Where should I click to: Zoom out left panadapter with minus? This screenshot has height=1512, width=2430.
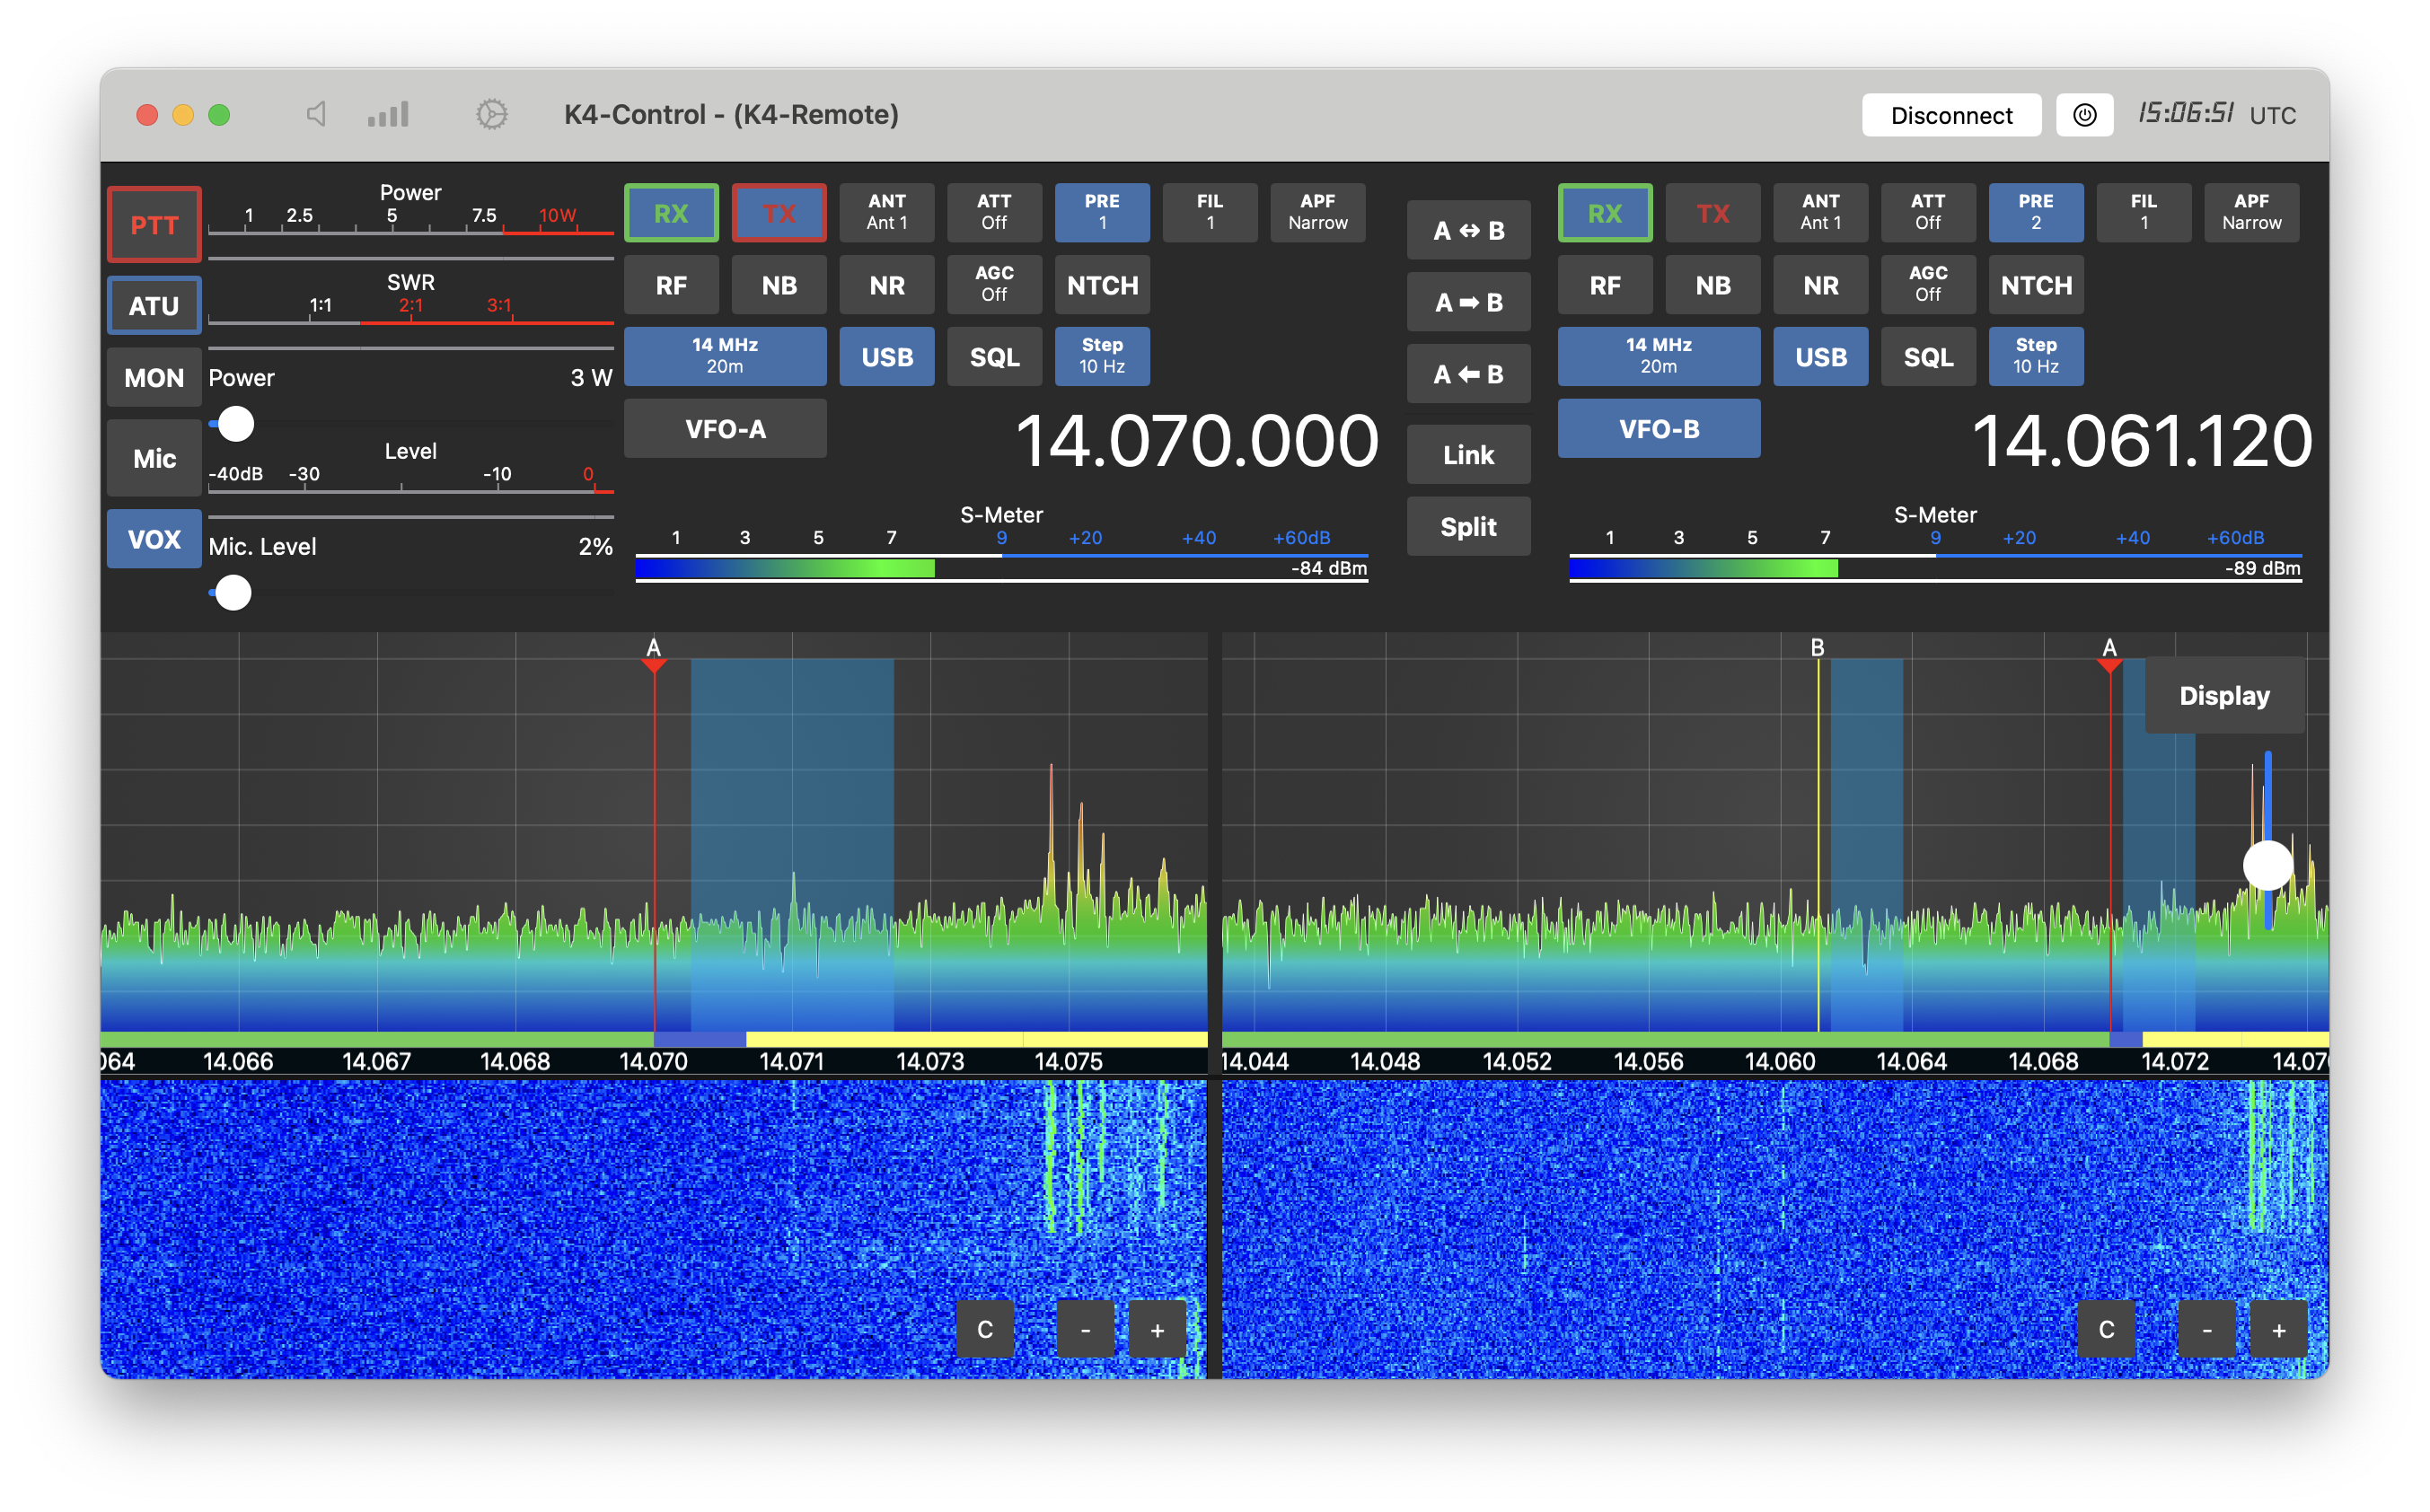[x=1085, y=1329]
